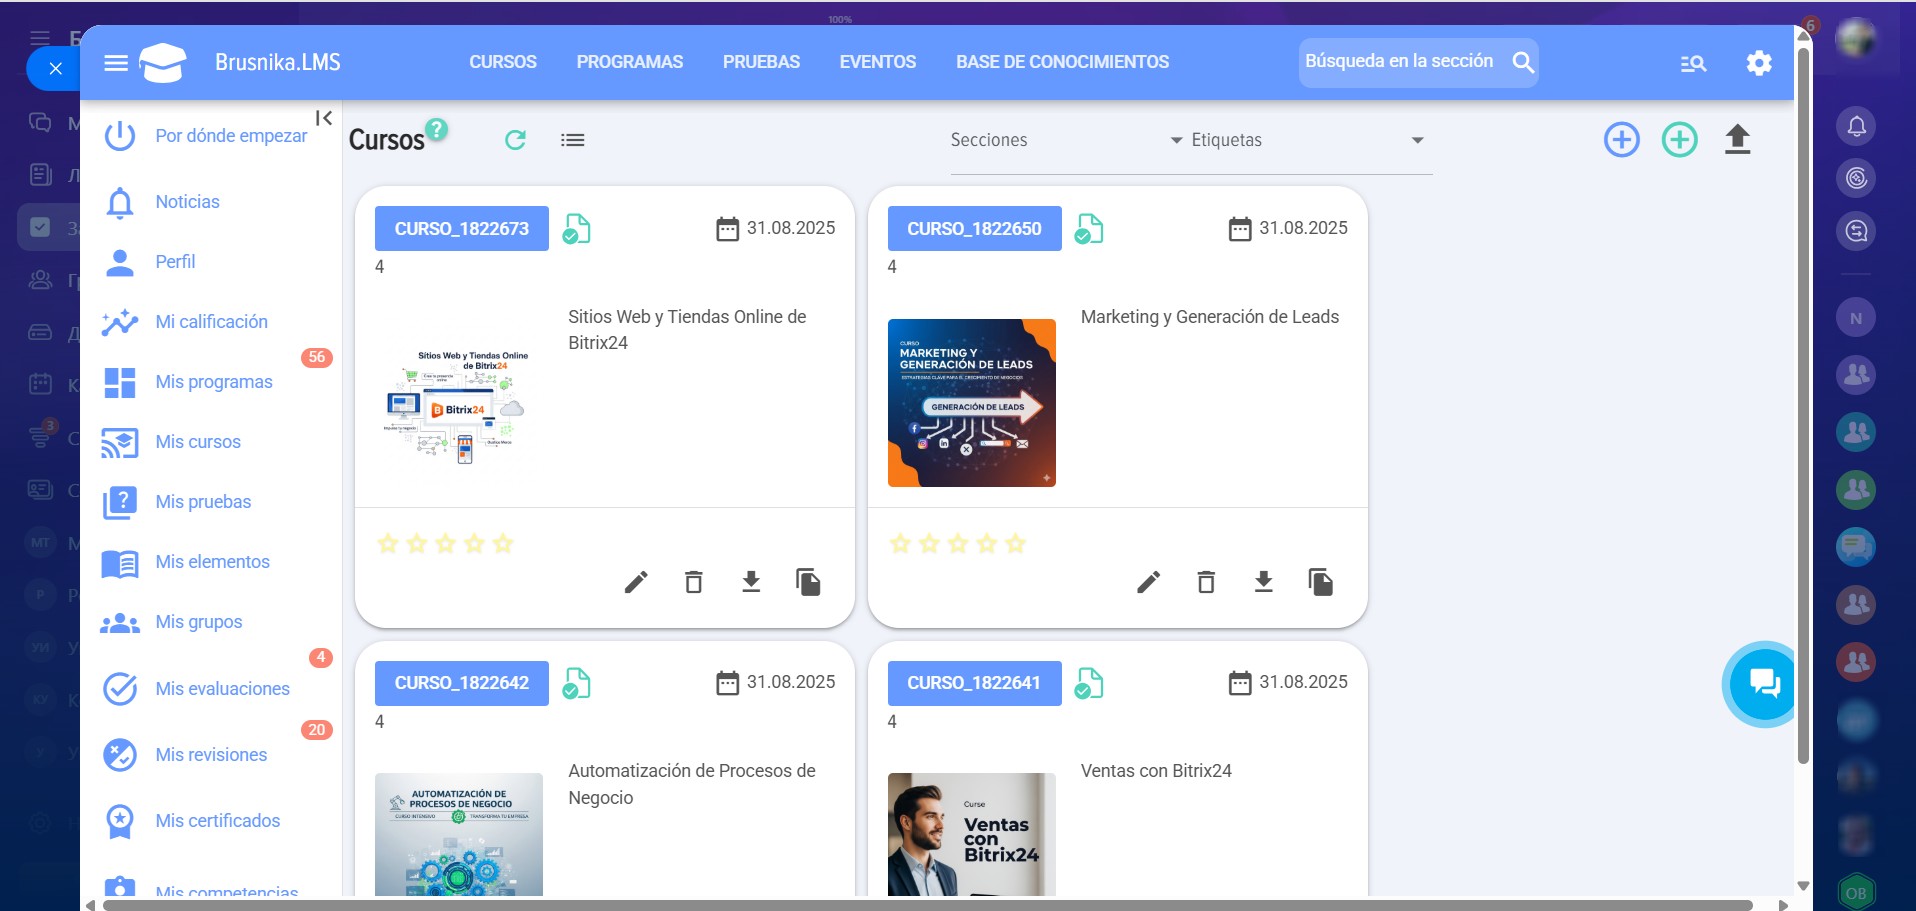
Task: Toggle the hamburger menu in Brusnika.LMS header
Action: click(116, 63)
